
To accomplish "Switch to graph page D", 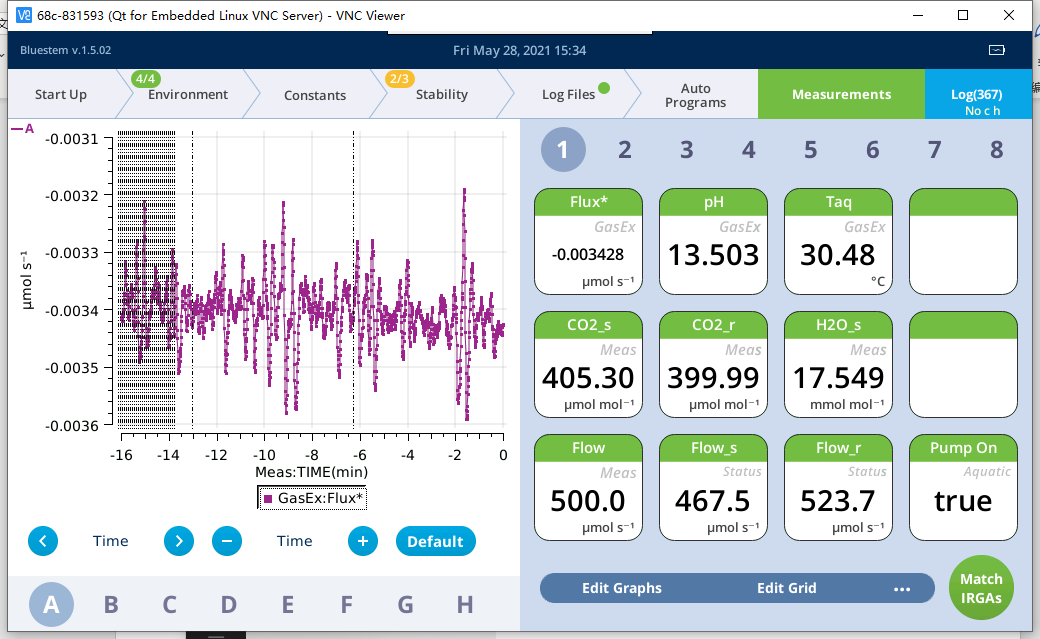I will (x=228, y=604).
